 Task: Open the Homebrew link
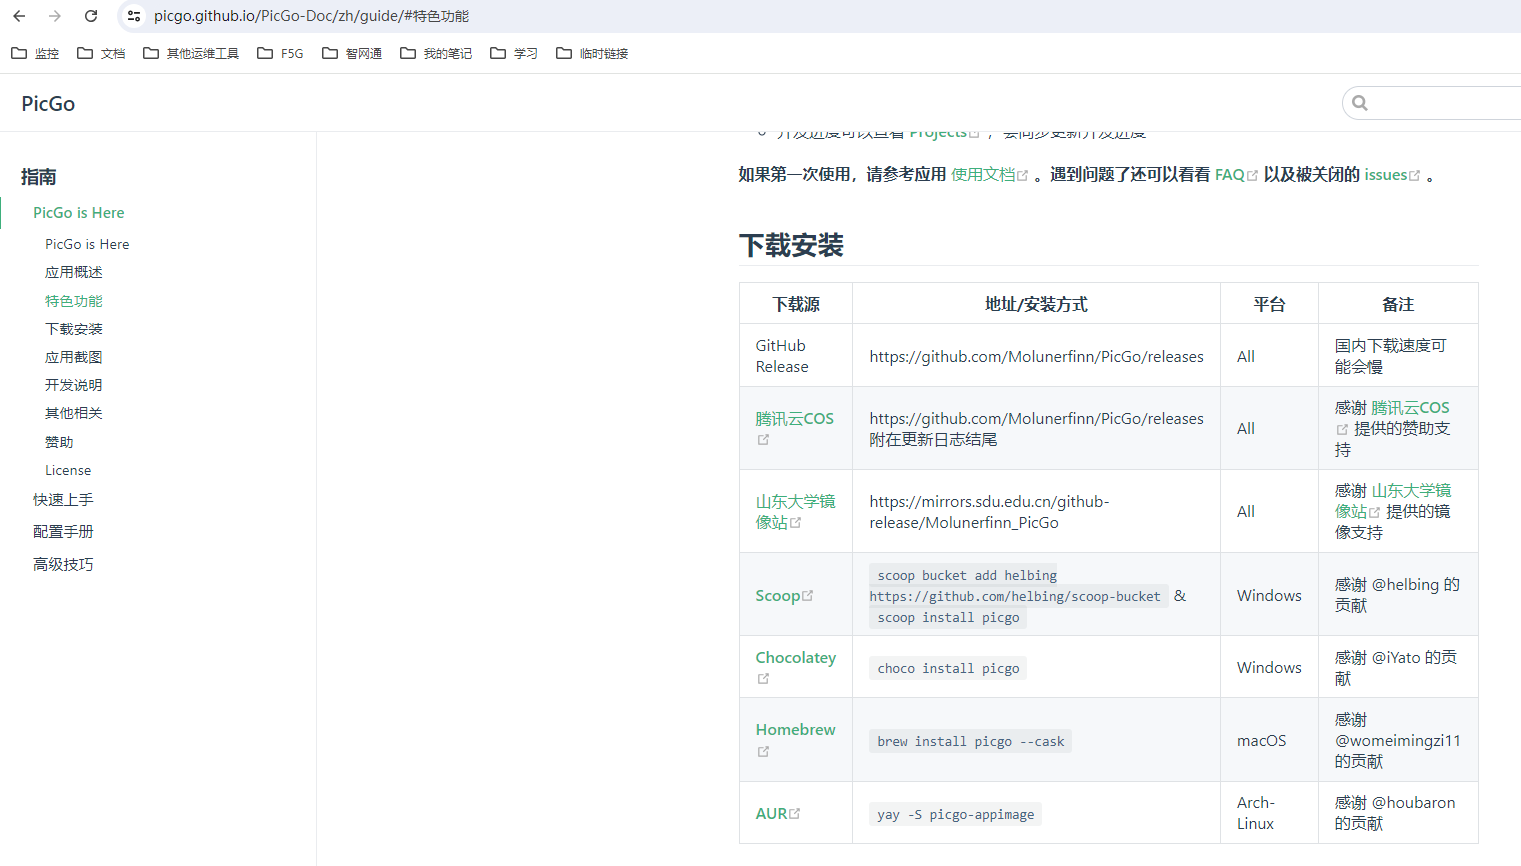point(795,730)
